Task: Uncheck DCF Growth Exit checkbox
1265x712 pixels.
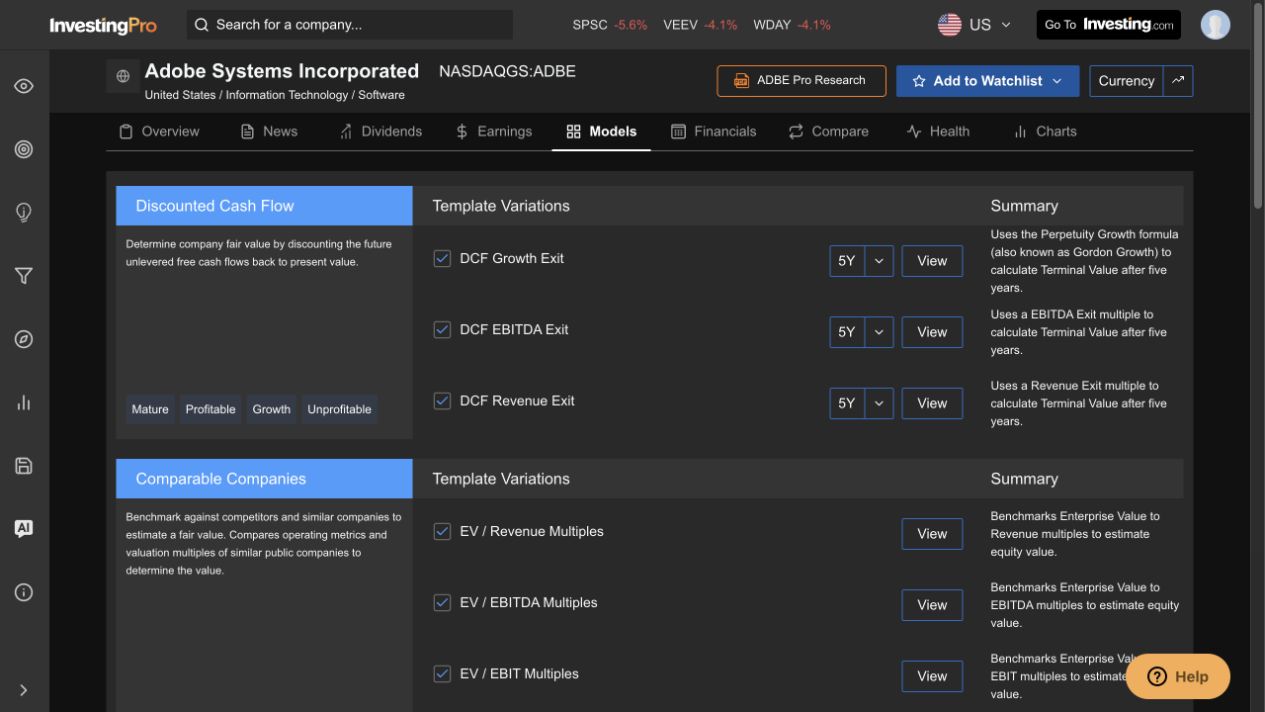Action: point(442,258)
